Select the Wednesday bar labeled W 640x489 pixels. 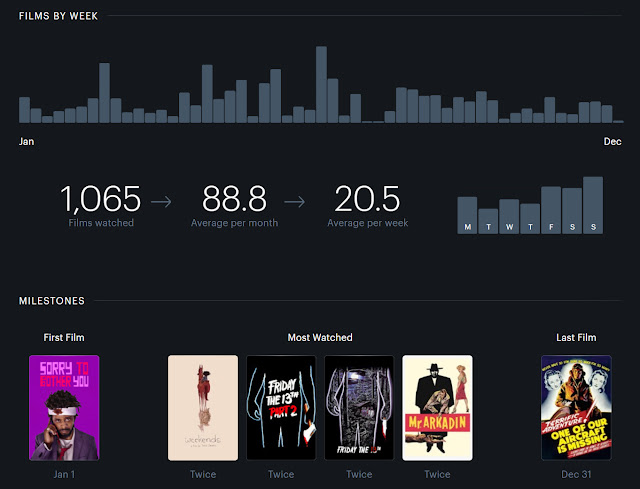[x=509, y=216]
